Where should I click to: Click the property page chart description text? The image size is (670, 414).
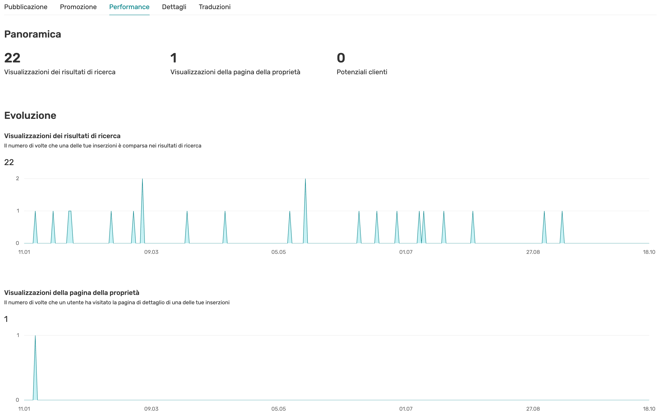[117, 302]
